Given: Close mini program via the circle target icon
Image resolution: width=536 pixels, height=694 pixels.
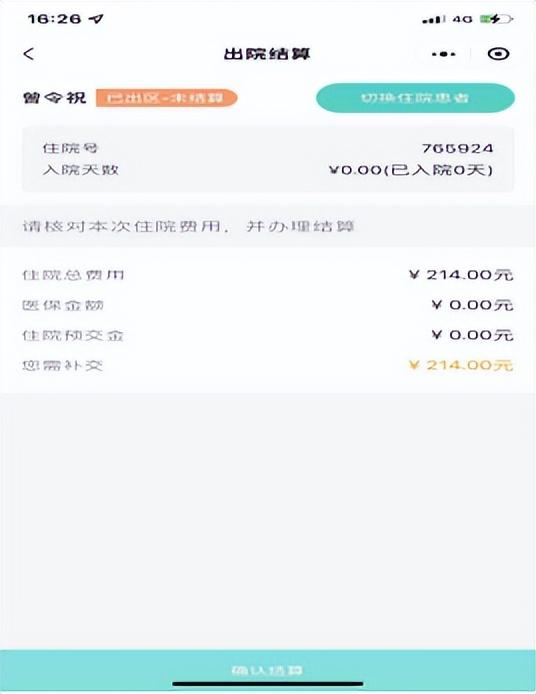Looking at the screenshot, I should 499,54.
